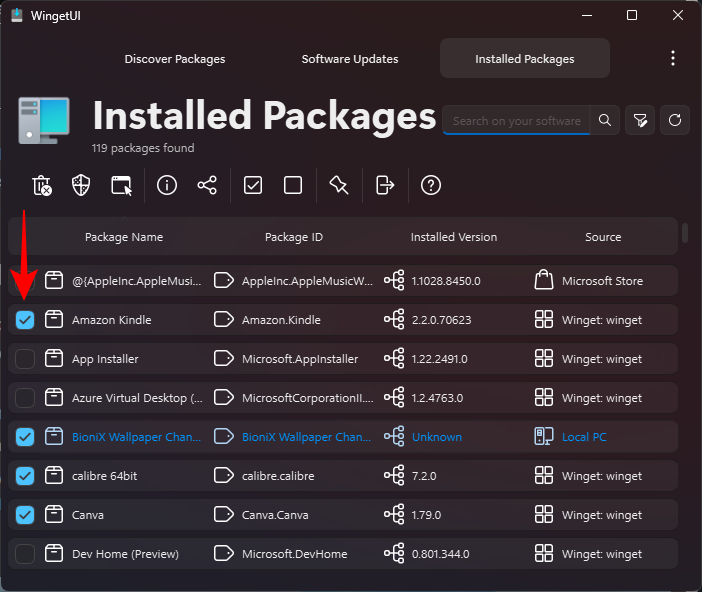Click the export packages icon

coord(385,185)
